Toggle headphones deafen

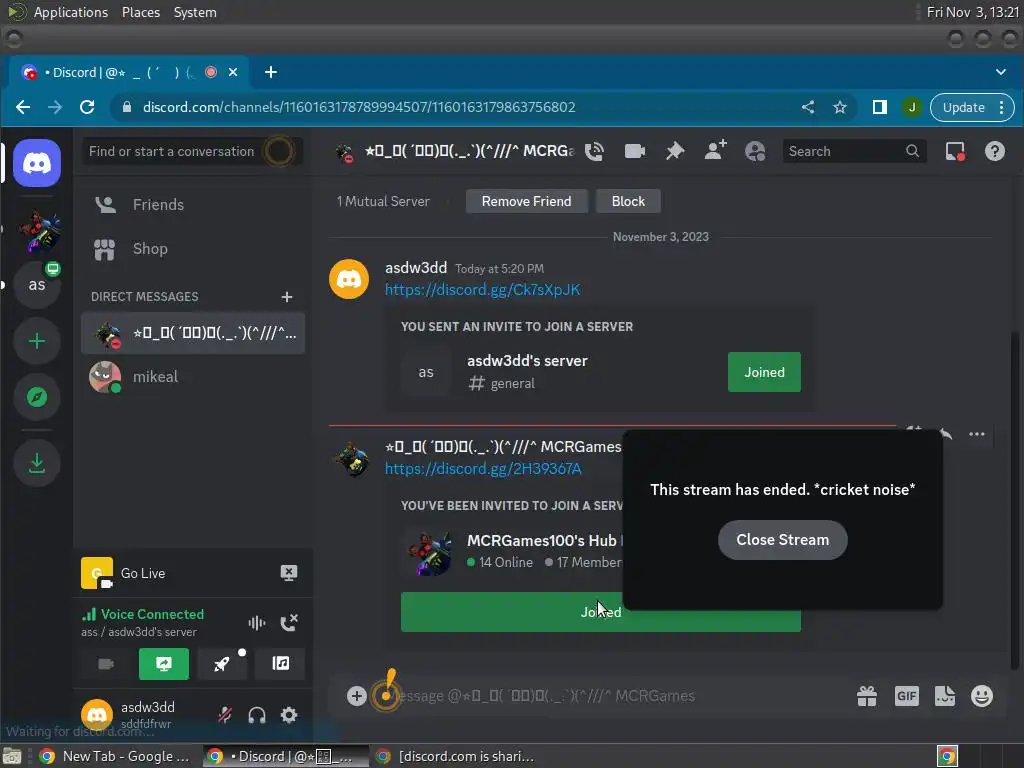coord(257,715)
